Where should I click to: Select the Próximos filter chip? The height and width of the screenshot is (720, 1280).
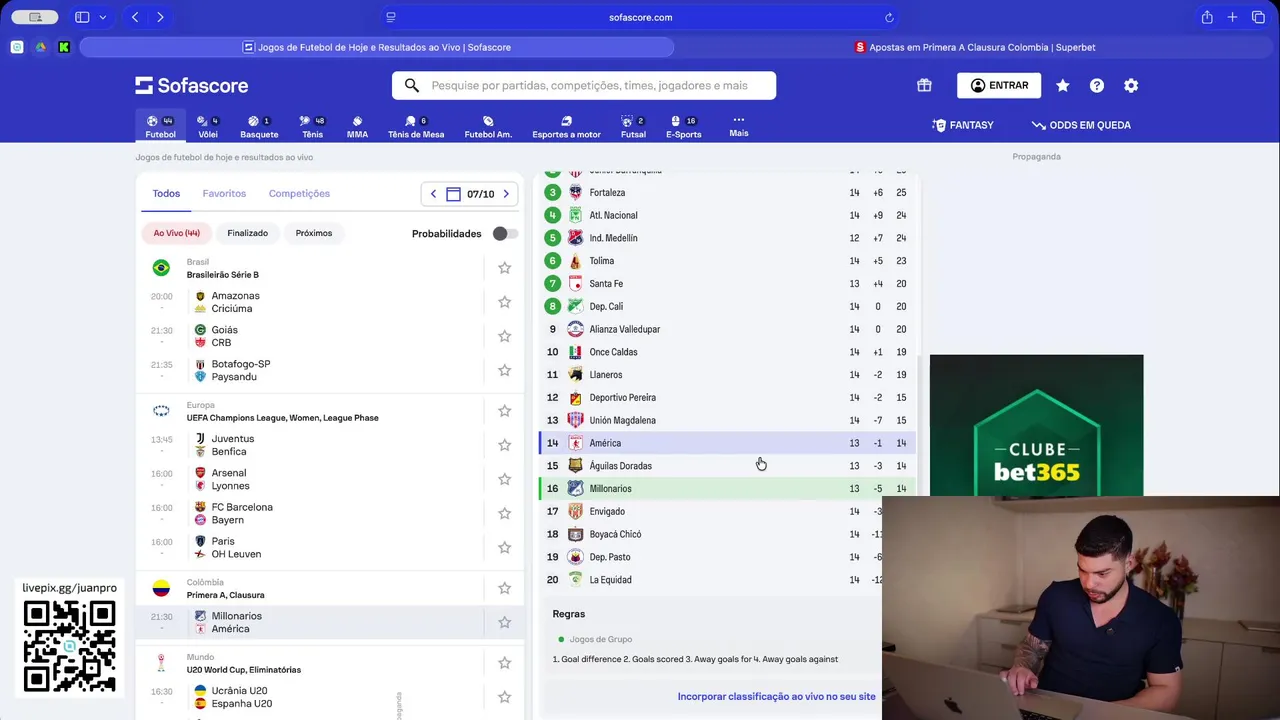click(313, 233)
